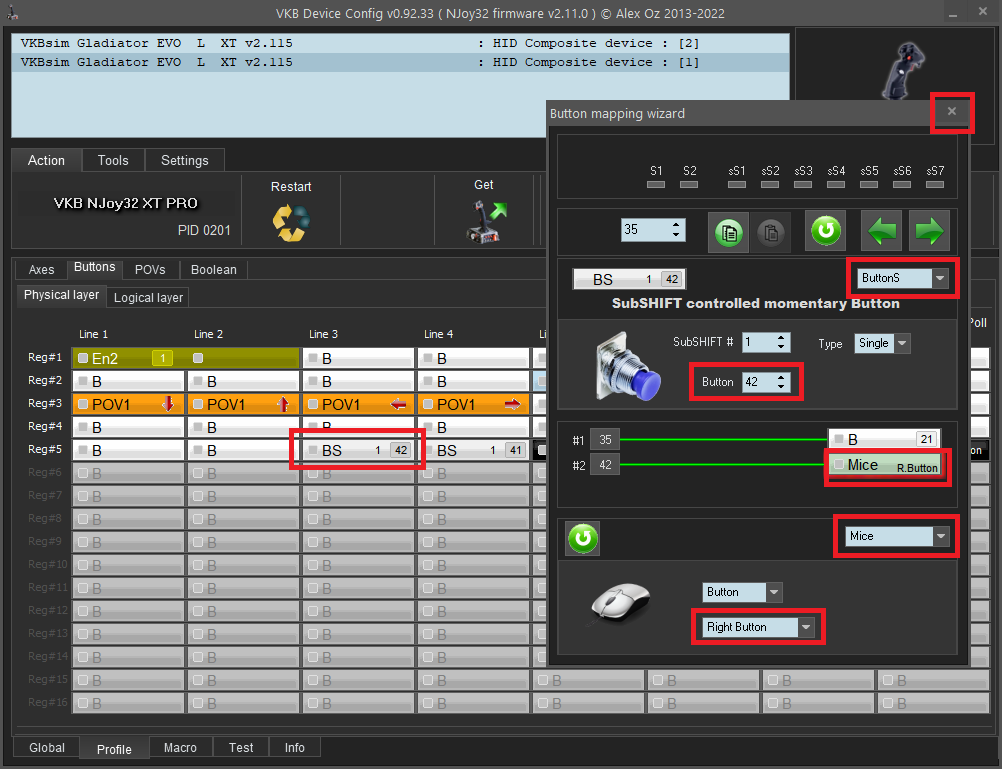1002x769 pixels.
Task: Select the Buttons tab
Action: [x=95, y=267]
